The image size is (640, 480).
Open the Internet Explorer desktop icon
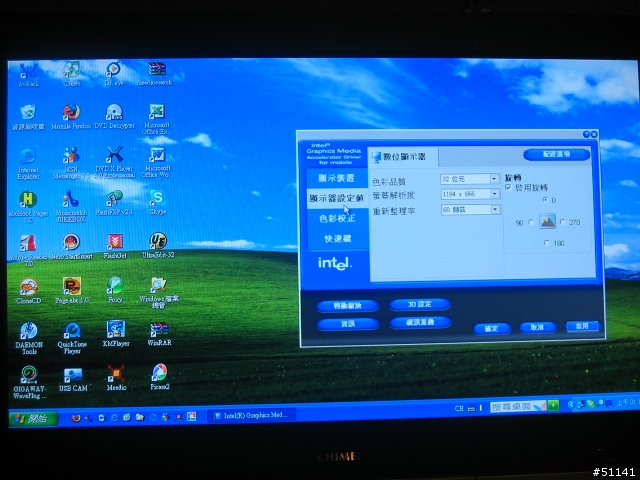coord(29,164)
